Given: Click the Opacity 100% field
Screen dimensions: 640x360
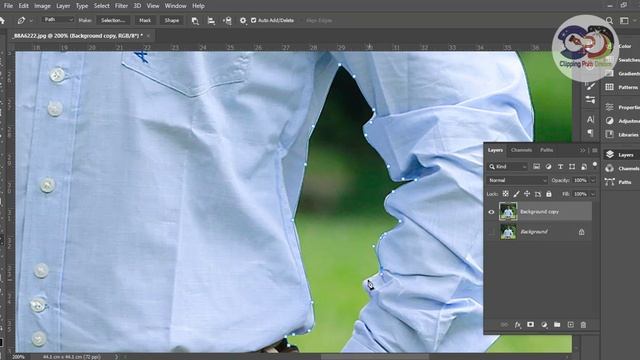Looking at the screenshot, I should coord(580,180).
